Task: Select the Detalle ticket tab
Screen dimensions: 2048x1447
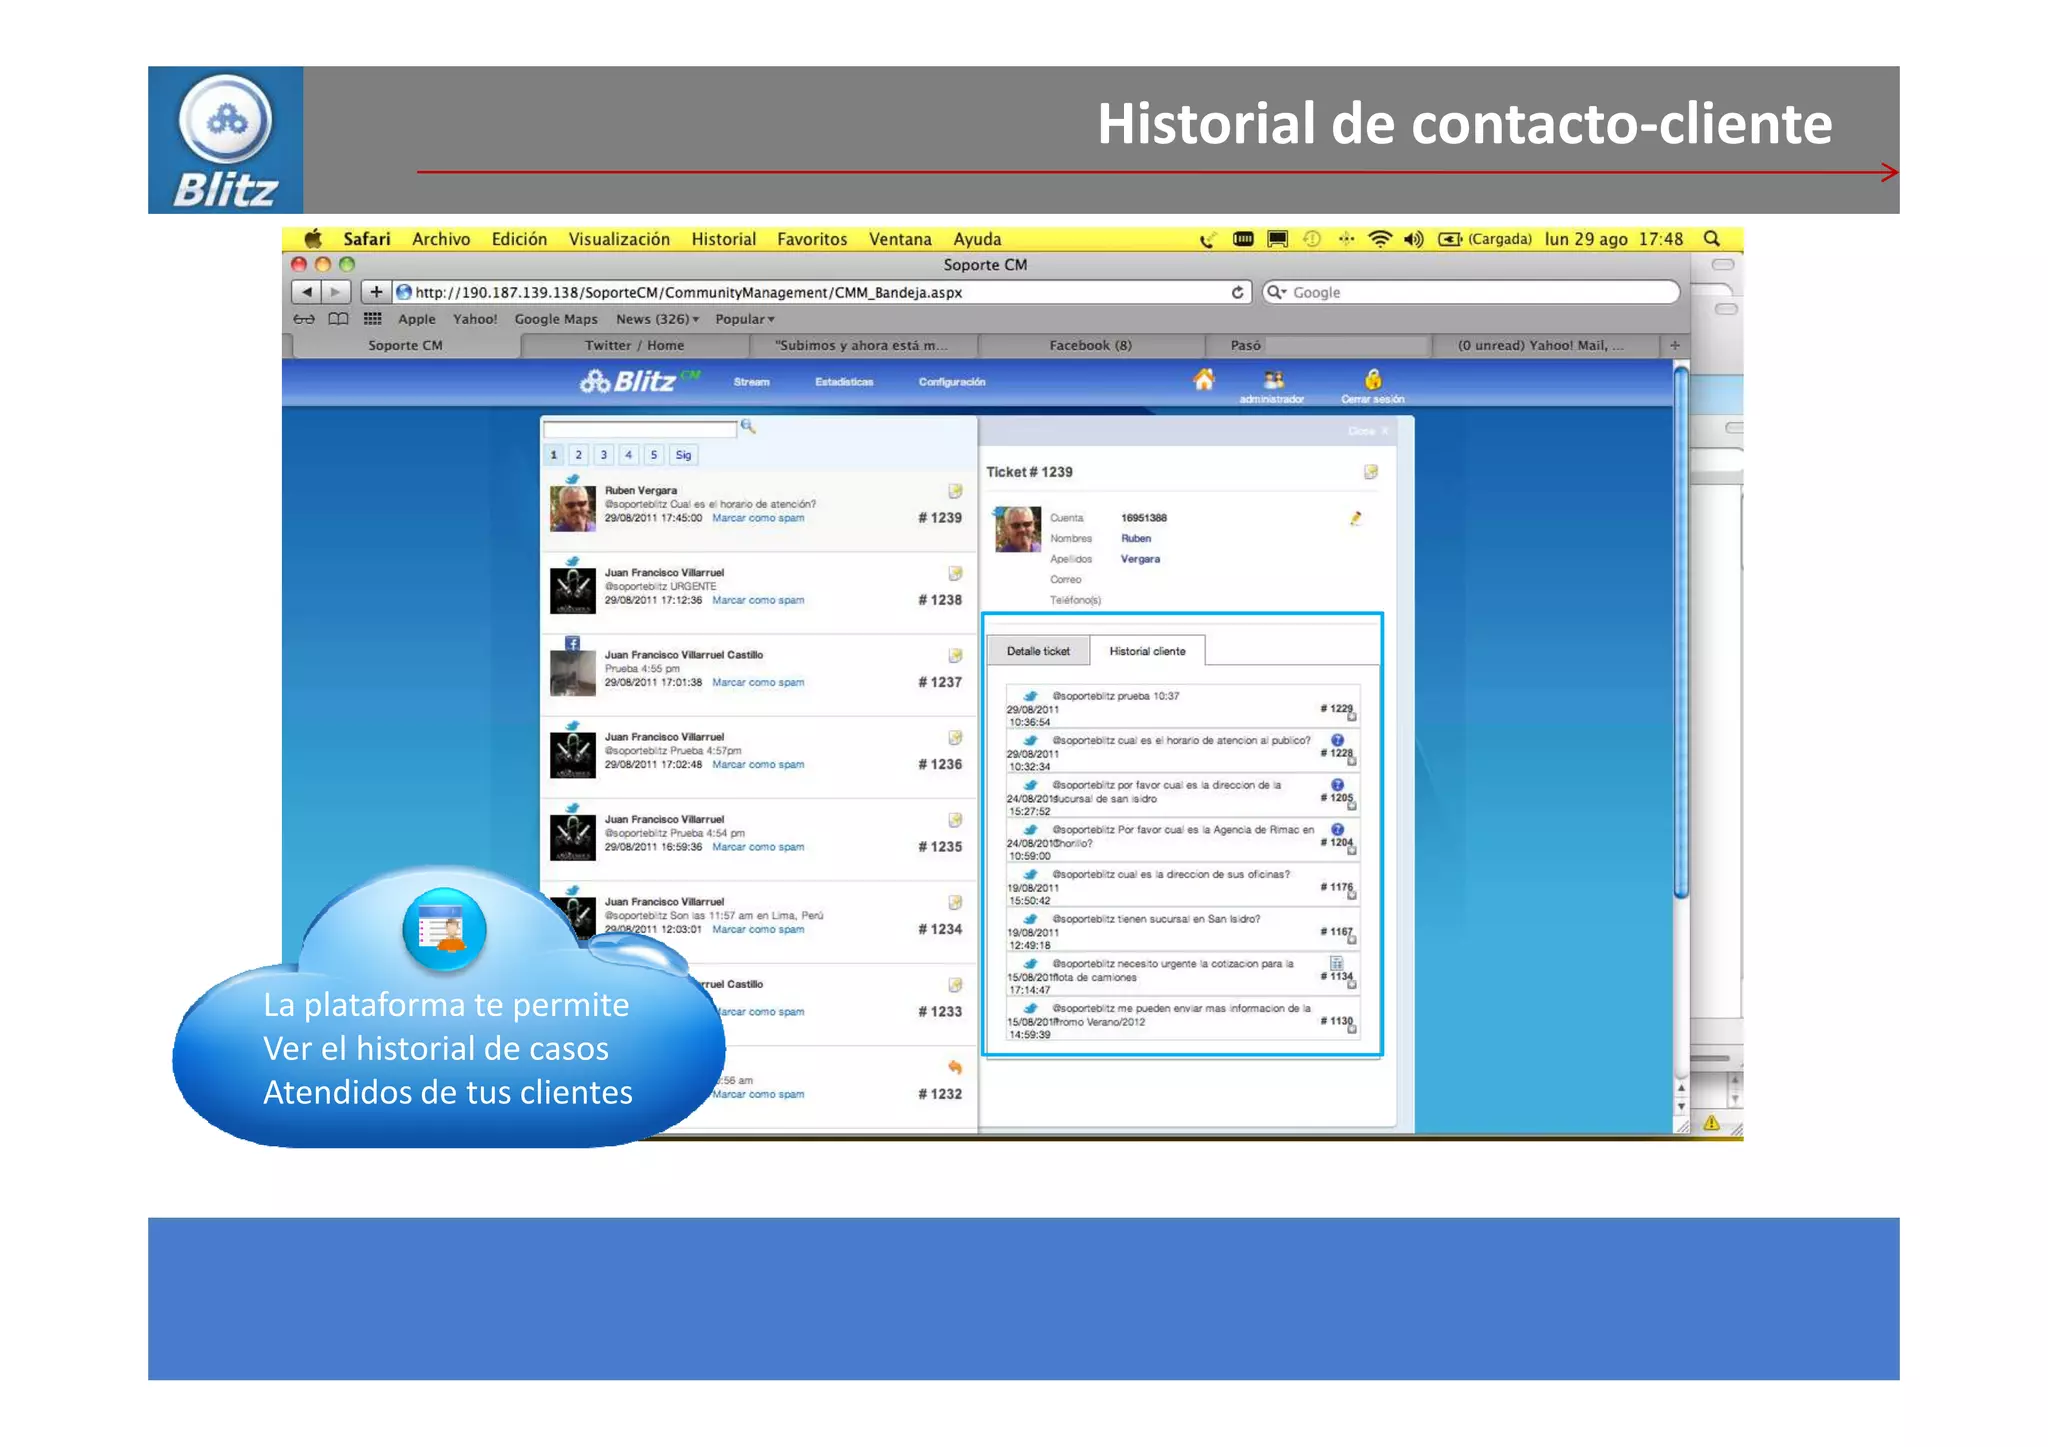Action: 1038,651
